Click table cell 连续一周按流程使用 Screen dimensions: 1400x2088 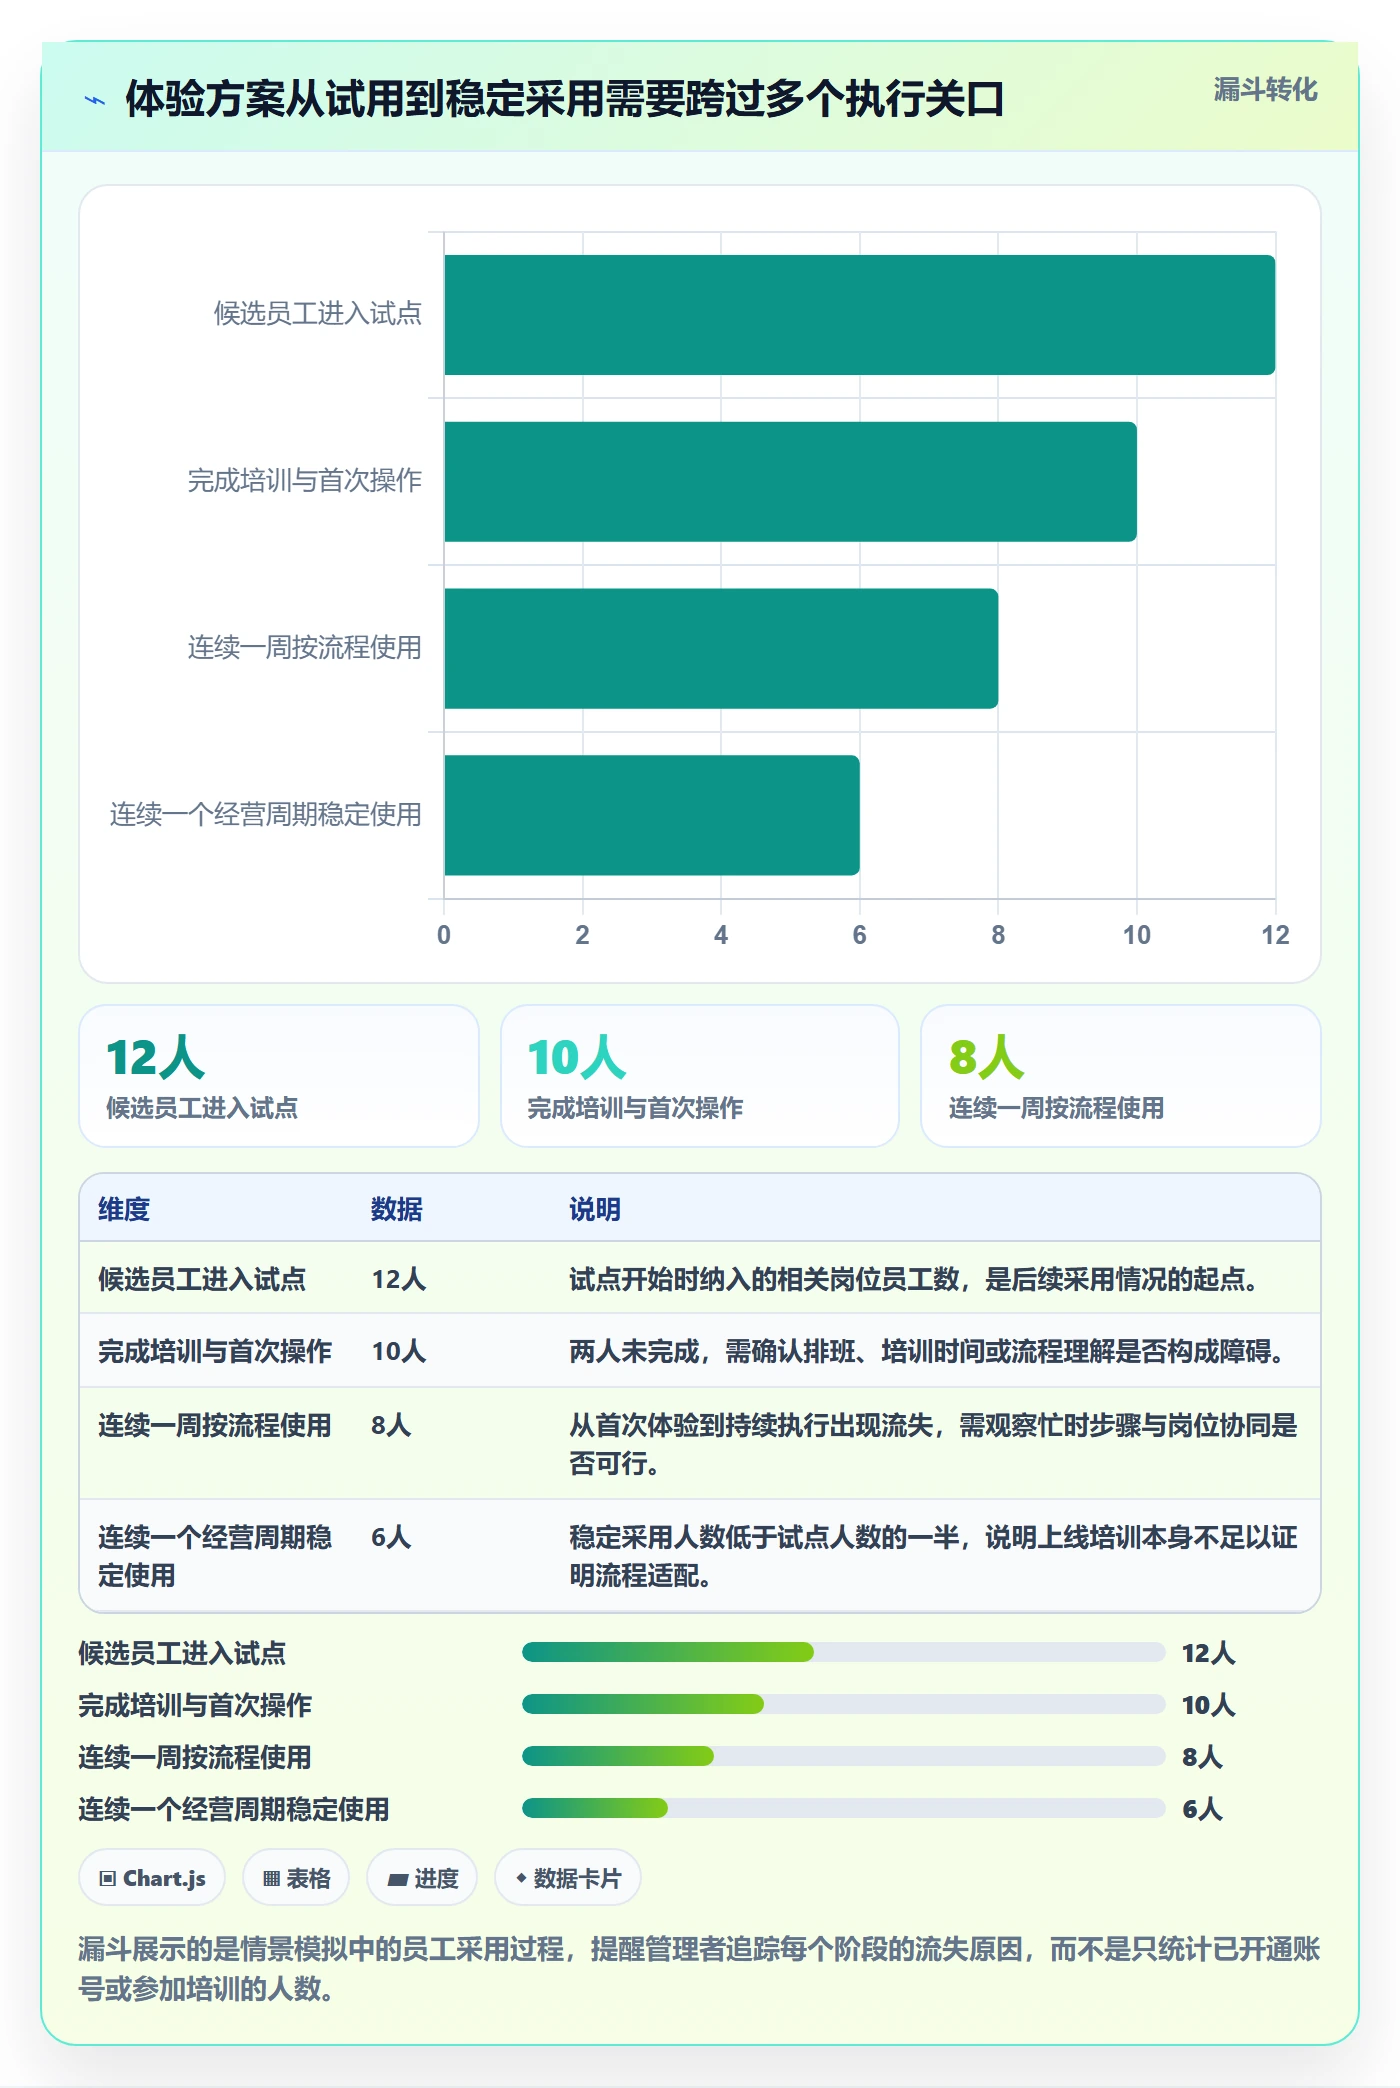click(215, 1425)
